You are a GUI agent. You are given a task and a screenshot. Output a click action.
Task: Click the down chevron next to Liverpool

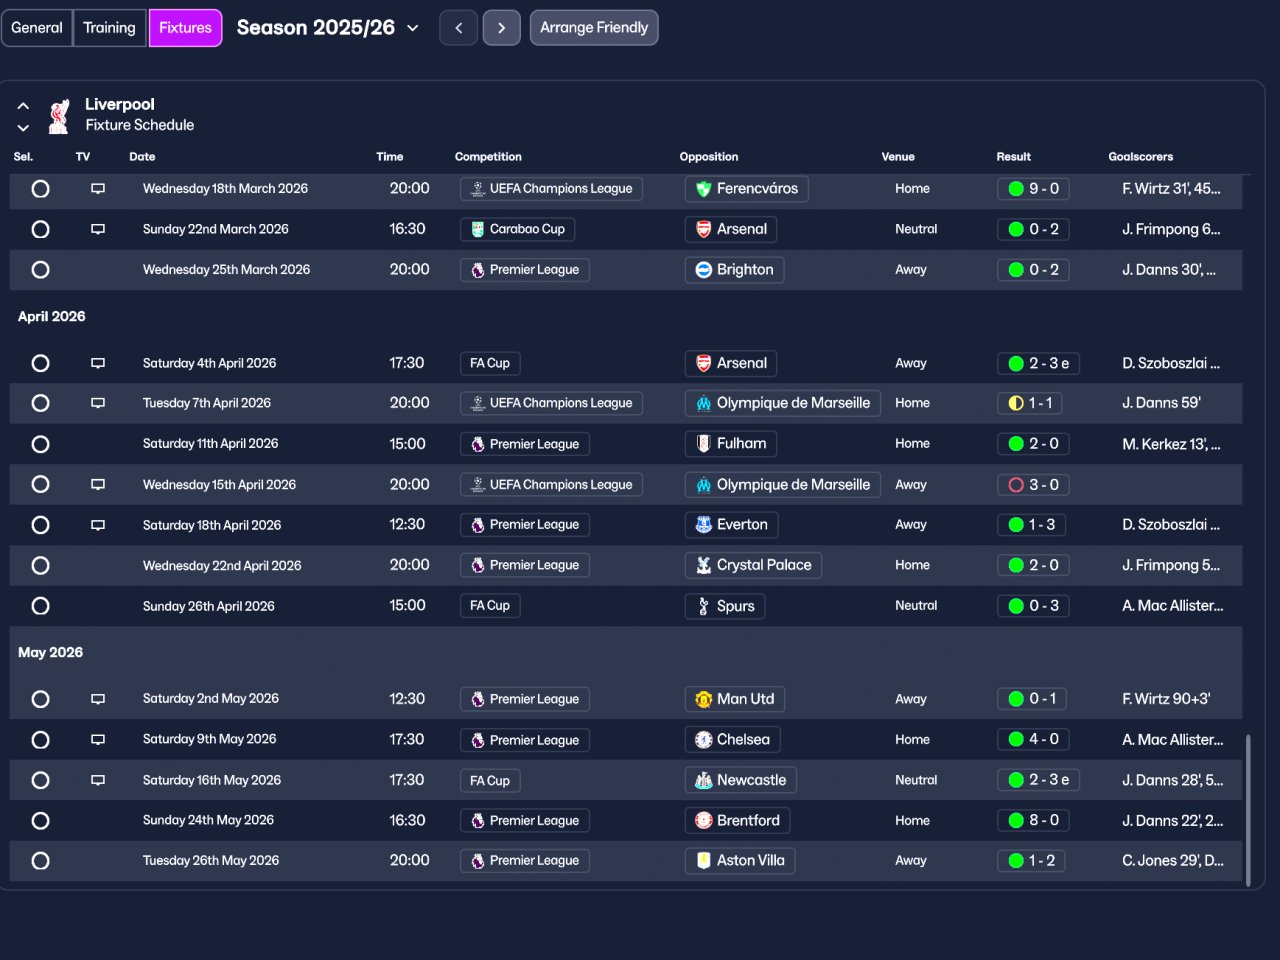[23, 127]
